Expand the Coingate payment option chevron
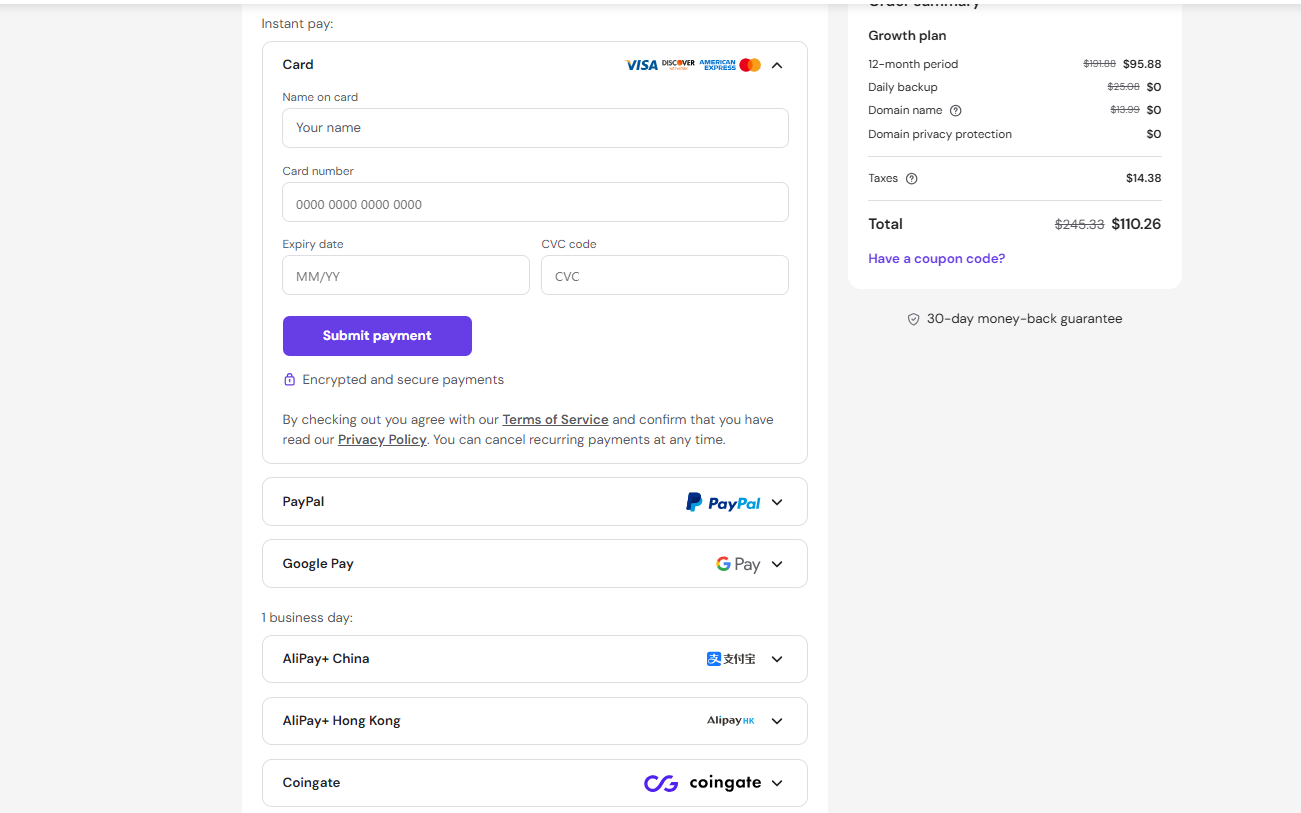1301x813 pixels. 777,783
